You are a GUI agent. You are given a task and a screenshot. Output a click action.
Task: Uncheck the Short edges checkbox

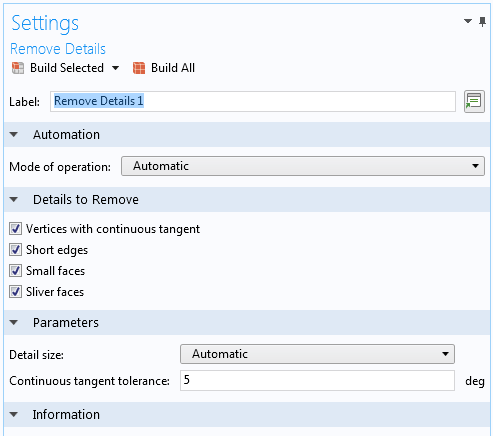coord(15,250)
